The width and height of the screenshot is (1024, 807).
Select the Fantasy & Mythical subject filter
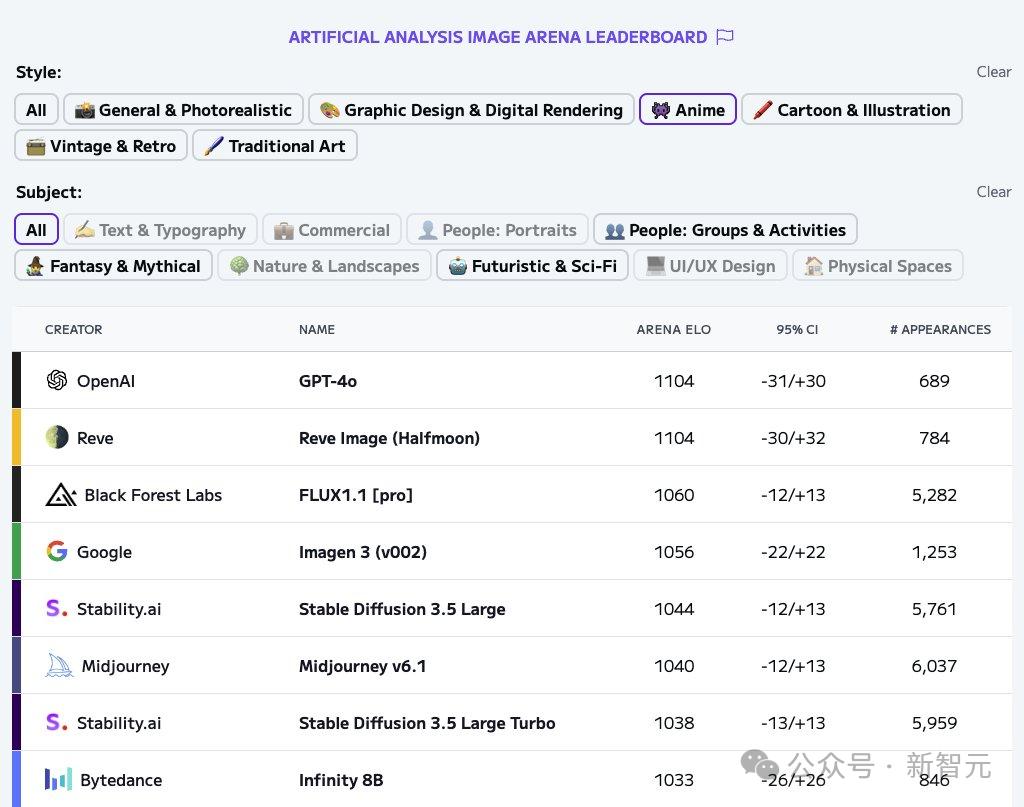[x=114, y=266]
